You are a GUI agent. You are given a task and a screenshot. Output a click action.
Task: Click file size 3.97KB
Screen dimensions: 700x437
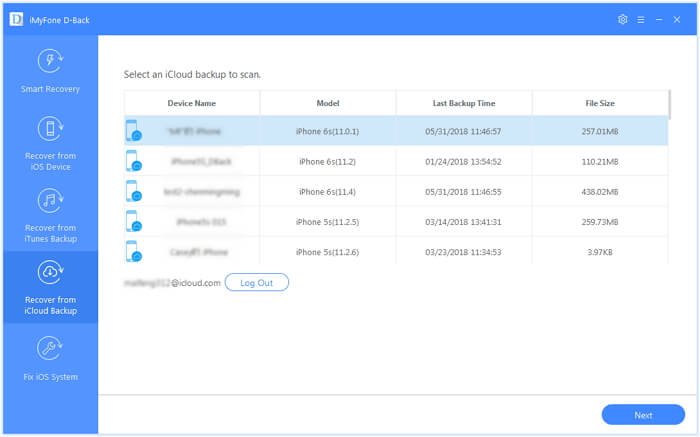pos(600,252)
